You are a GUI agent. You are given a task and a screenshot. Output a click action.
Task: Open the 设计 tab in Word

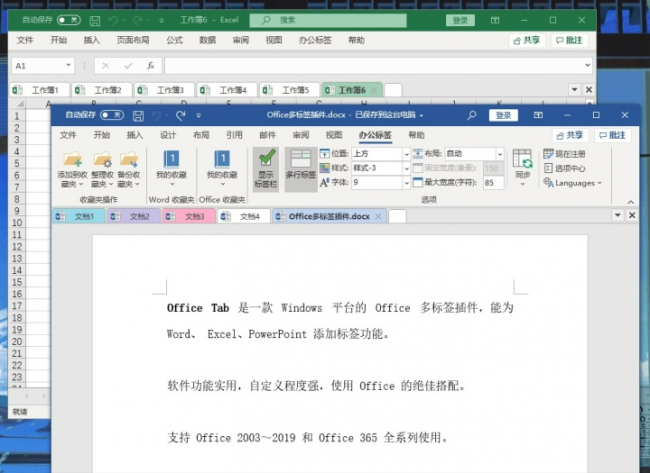[x=168, y=135]
